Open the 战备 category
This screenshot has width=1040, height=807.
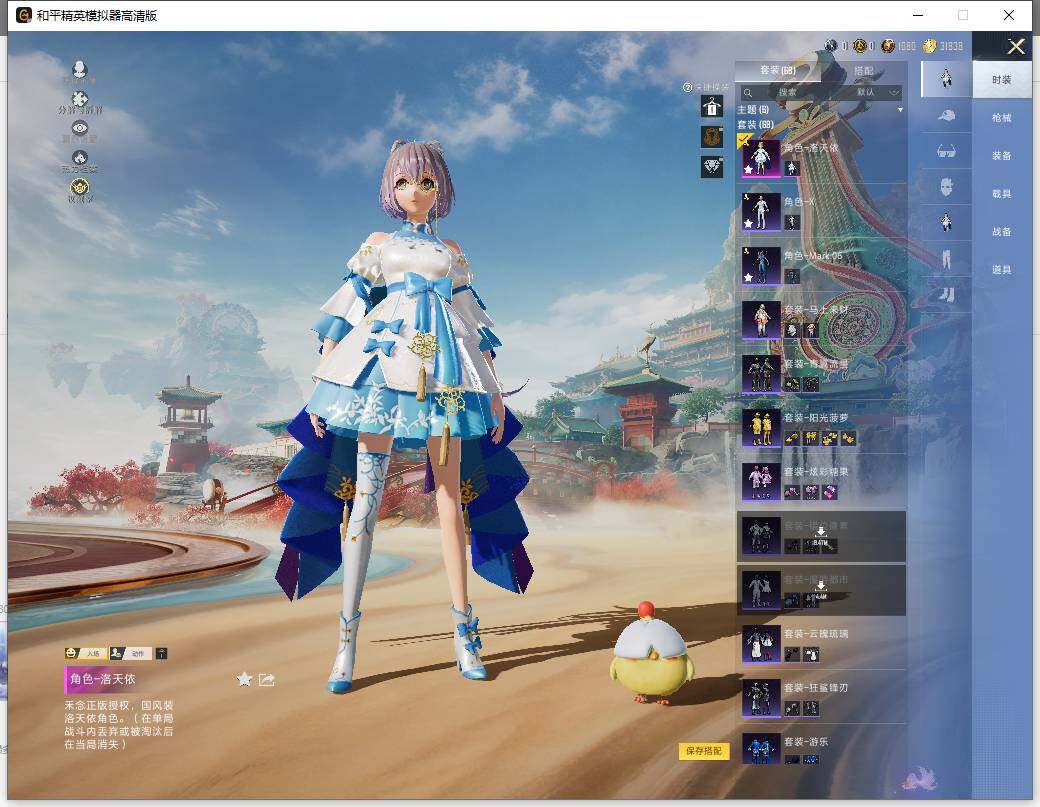coord(1002,231)
